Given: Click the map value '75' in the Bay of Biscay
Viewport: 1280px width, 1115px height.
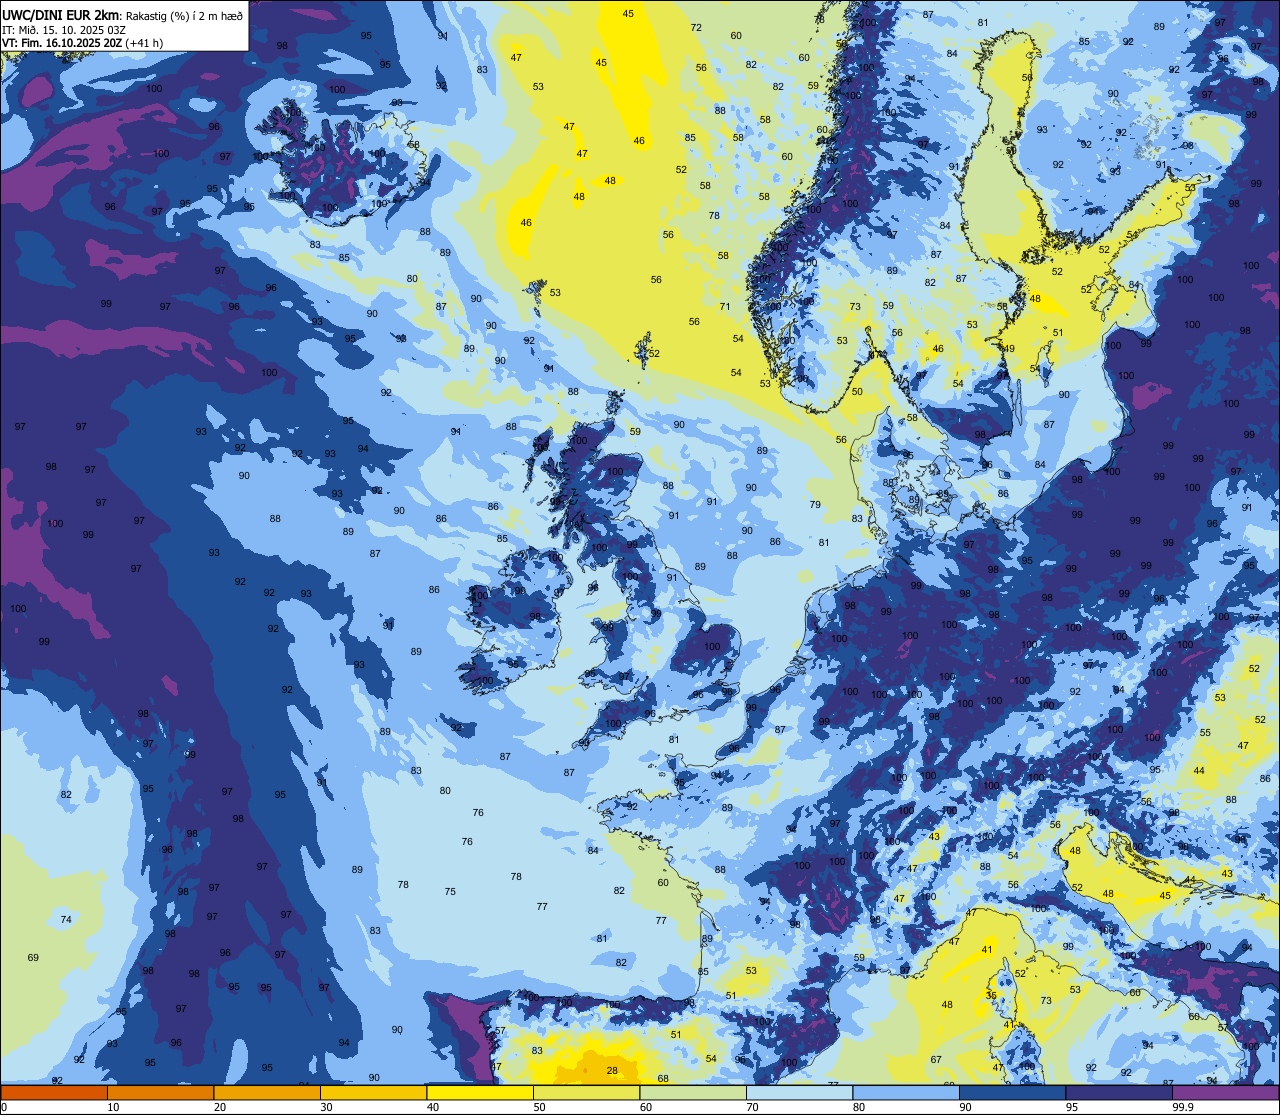Looking at the screenshot, I should (450, 892).
